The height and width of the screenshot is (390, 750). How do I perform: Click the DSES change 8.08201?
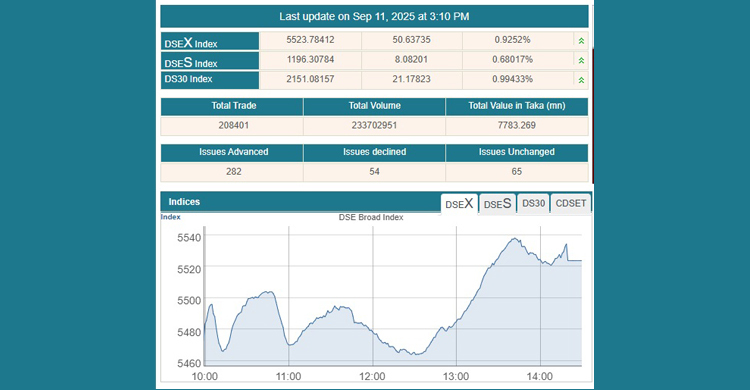[411, 59]
